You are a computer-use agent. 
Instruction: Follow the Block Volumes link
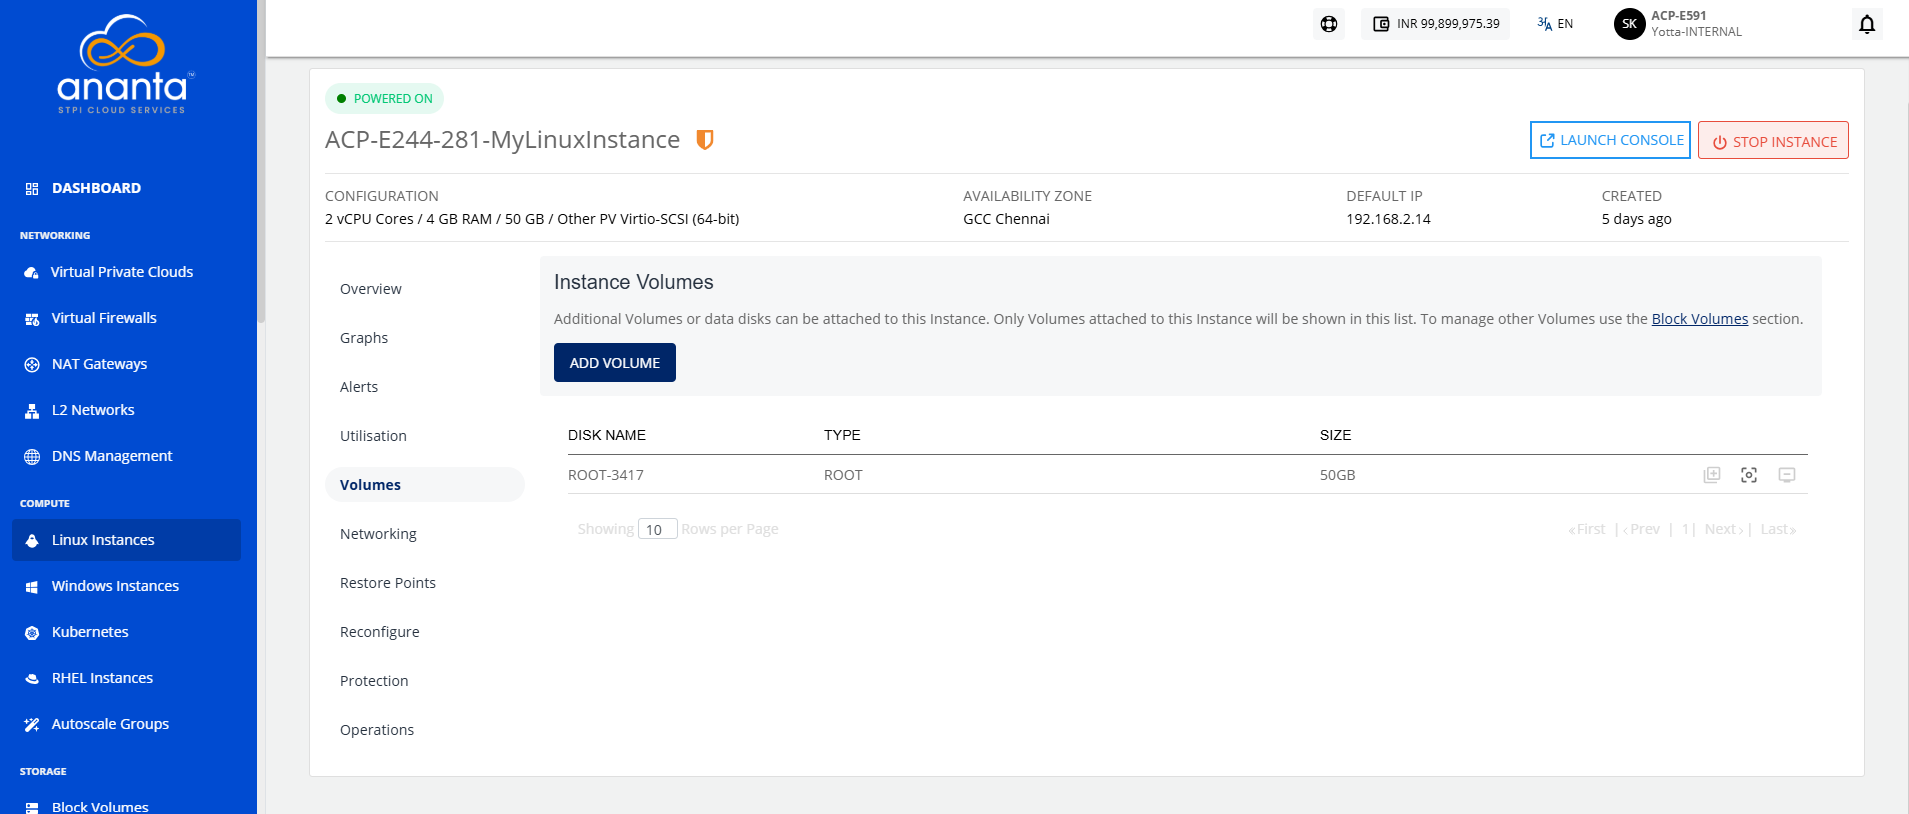point(1700,319)
